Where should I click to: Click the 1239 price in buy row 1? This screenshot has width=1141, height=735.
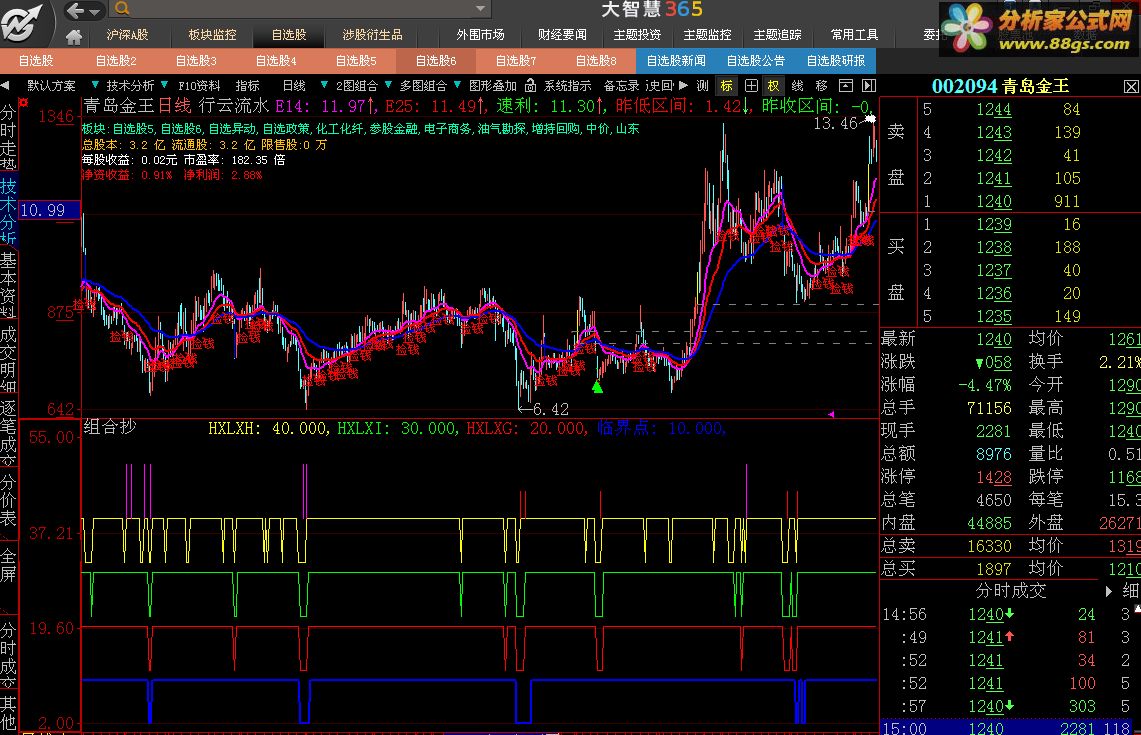(994, 224)
